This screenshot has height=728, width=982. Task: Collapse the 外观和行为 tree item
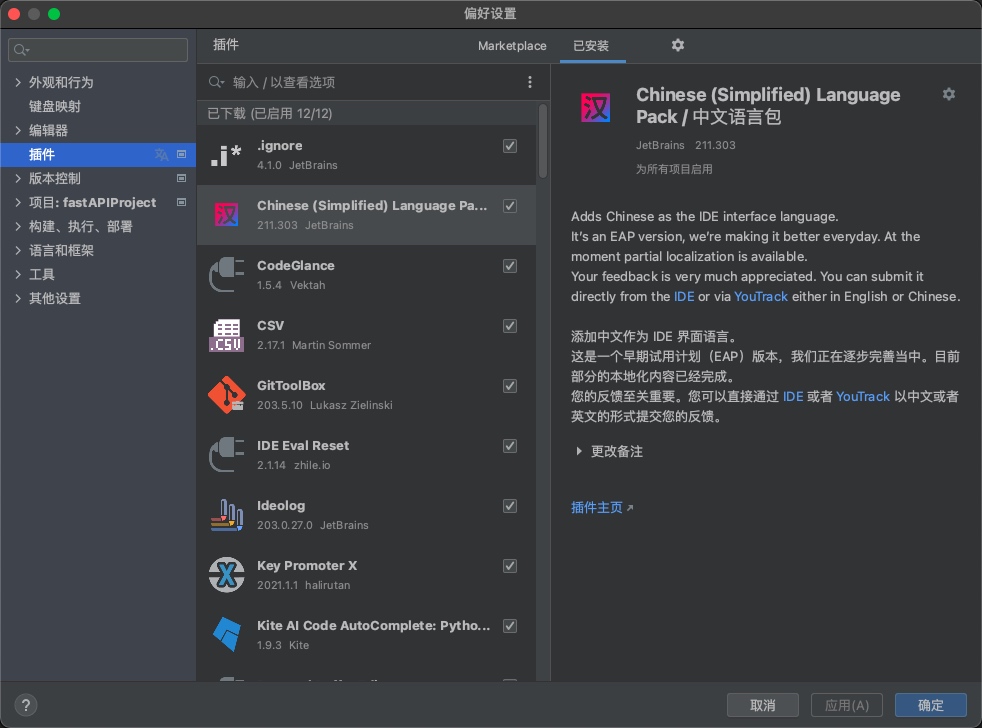(x=17, y=81)
